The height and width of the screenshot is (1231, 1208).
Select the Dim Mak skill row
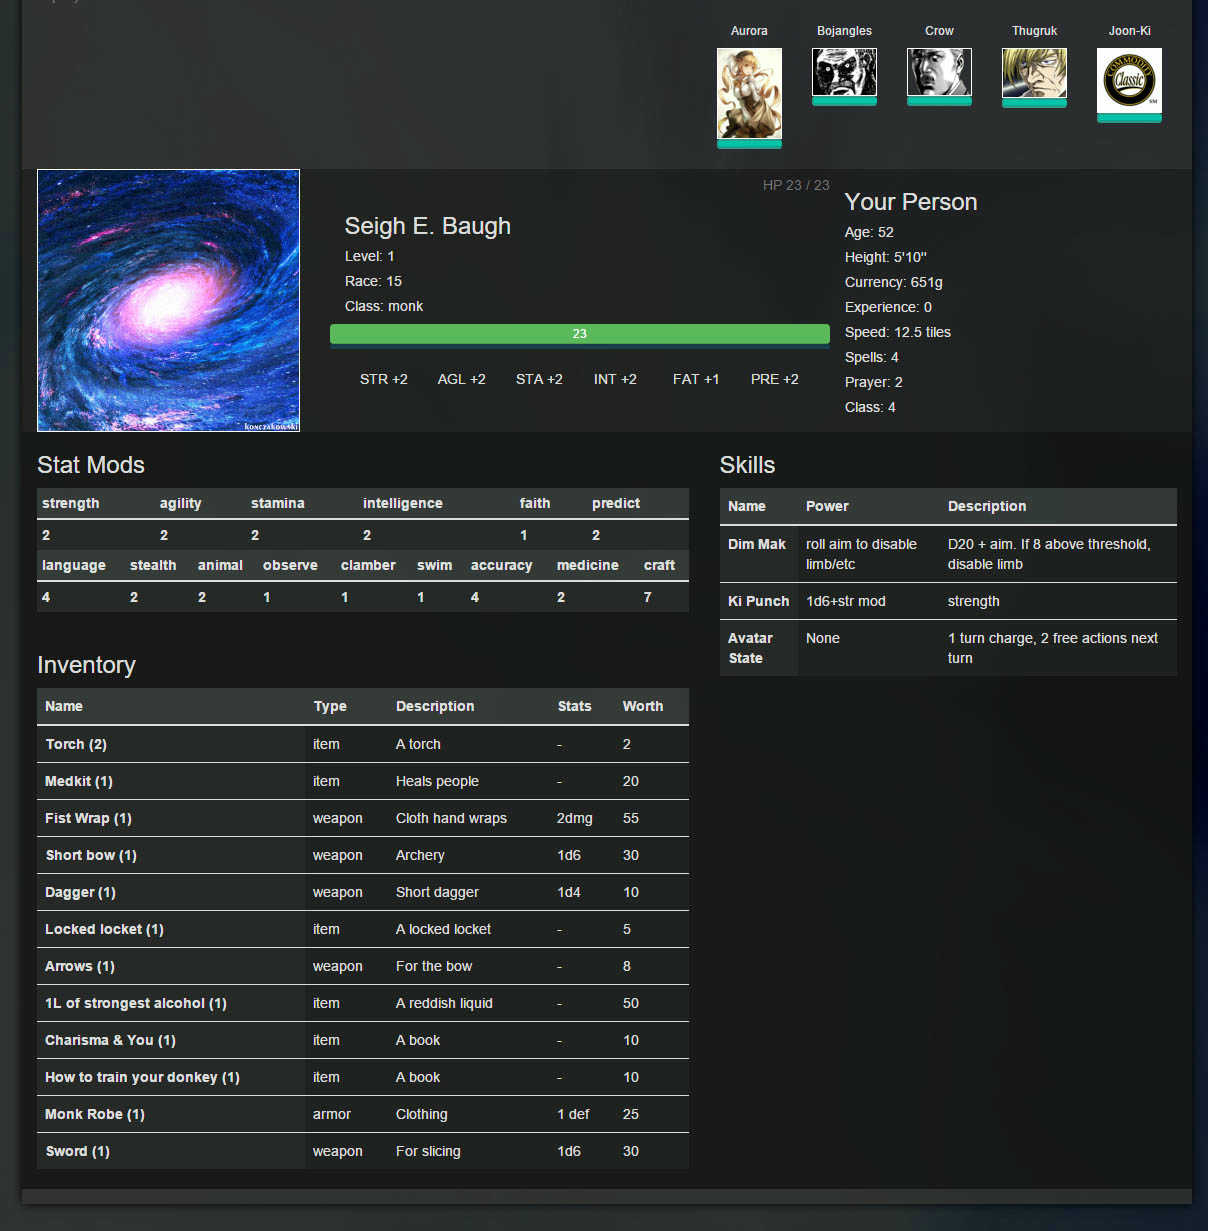point(757,545)
